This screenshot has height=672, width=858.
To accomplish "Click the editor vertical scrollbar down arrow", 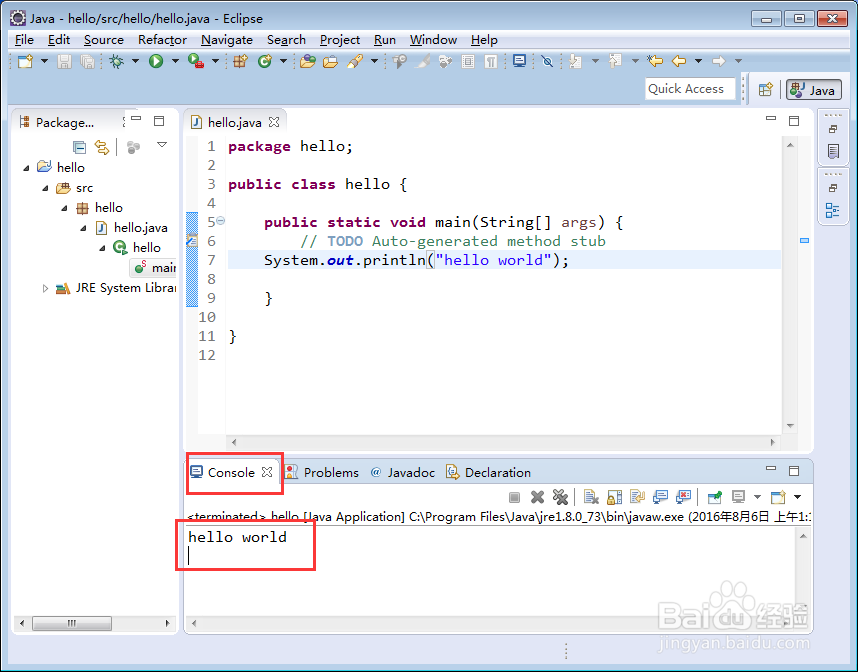I will (790, 426).
